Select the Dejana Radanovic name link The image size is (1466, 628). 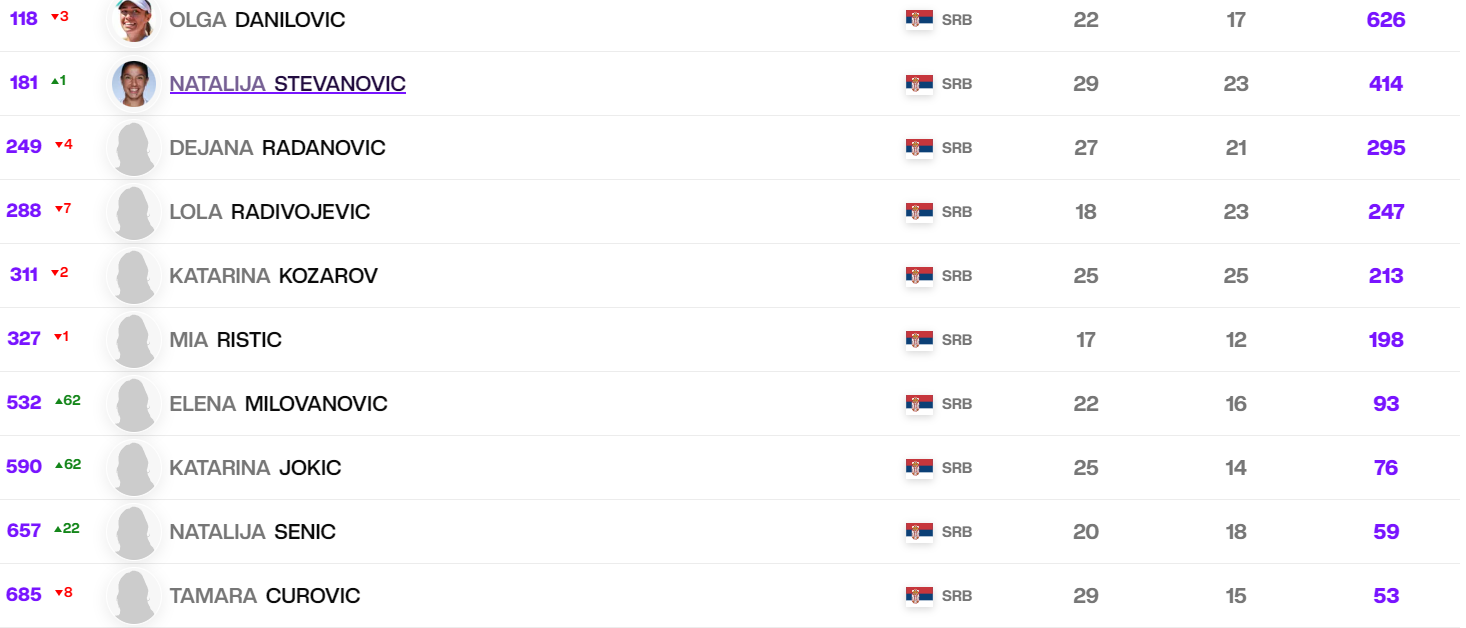(x=277, y=148)
